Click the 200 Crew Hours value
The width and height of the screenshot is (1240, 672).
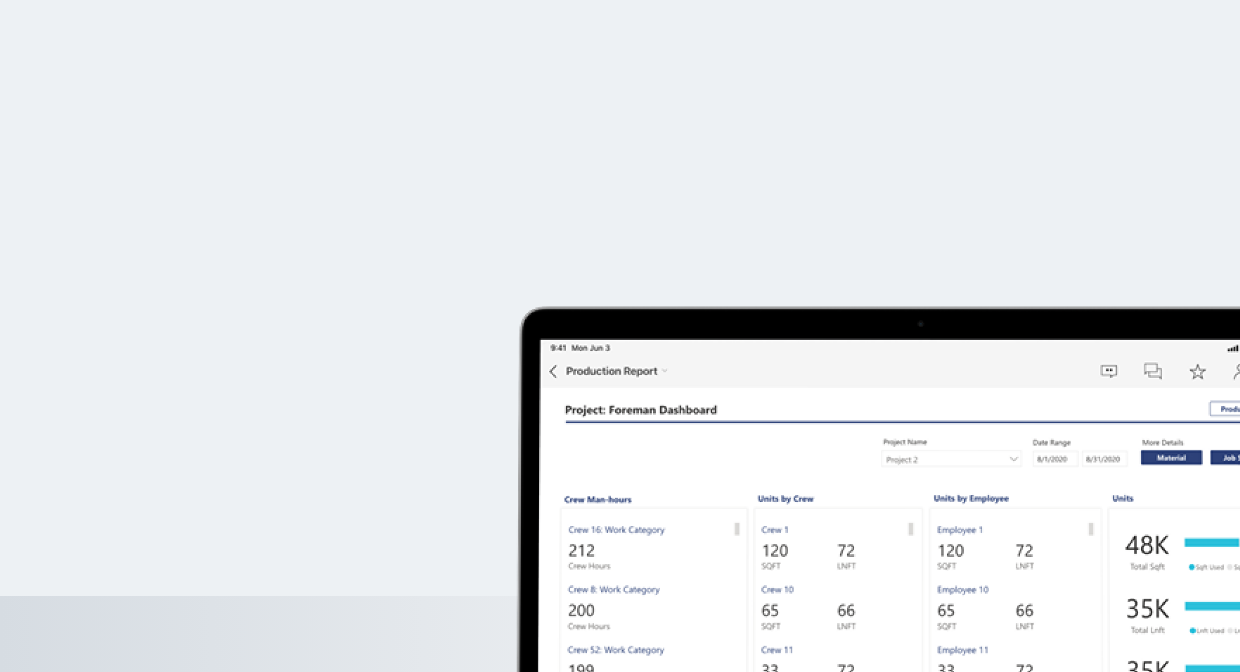pos(581,611)
